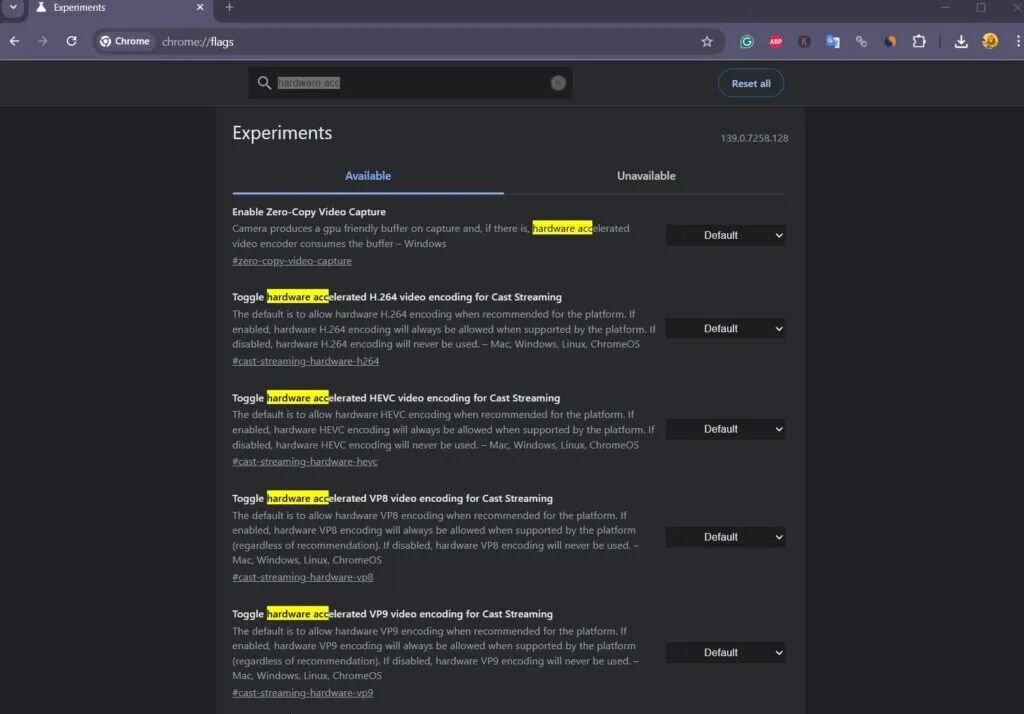The width and height of the screenshot is (1024, 714).
Task: Close the Experiments browser tab
Action: point(200,7)
